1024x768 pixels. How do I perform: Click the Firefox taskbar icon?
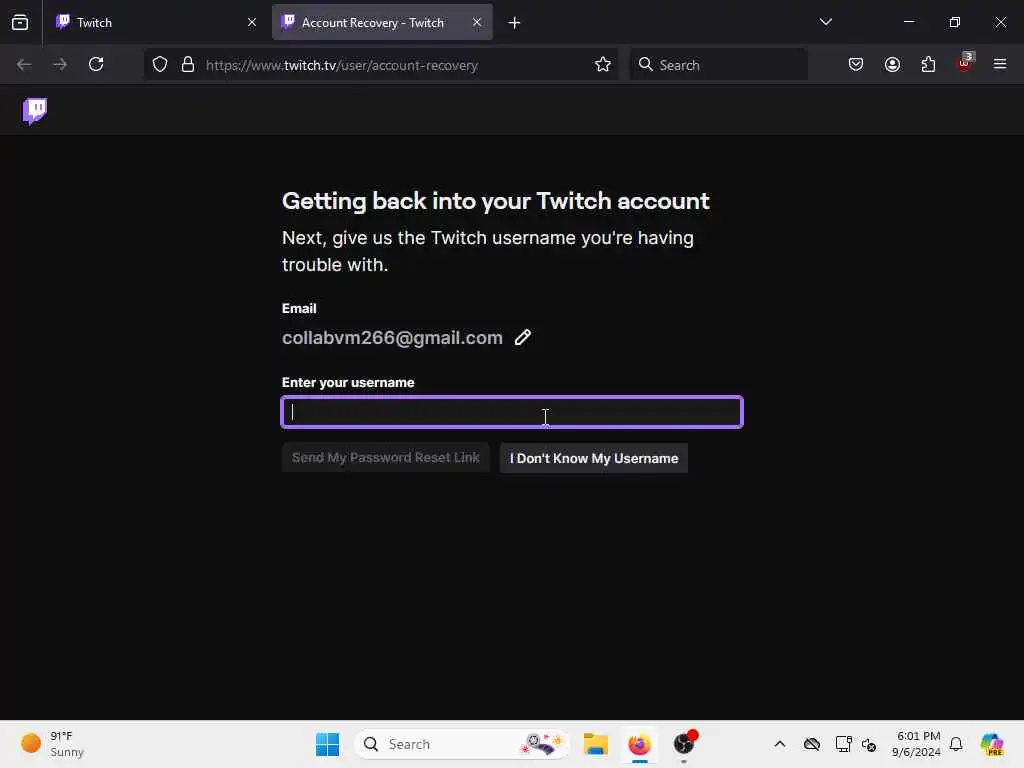[x=639, y=744]
